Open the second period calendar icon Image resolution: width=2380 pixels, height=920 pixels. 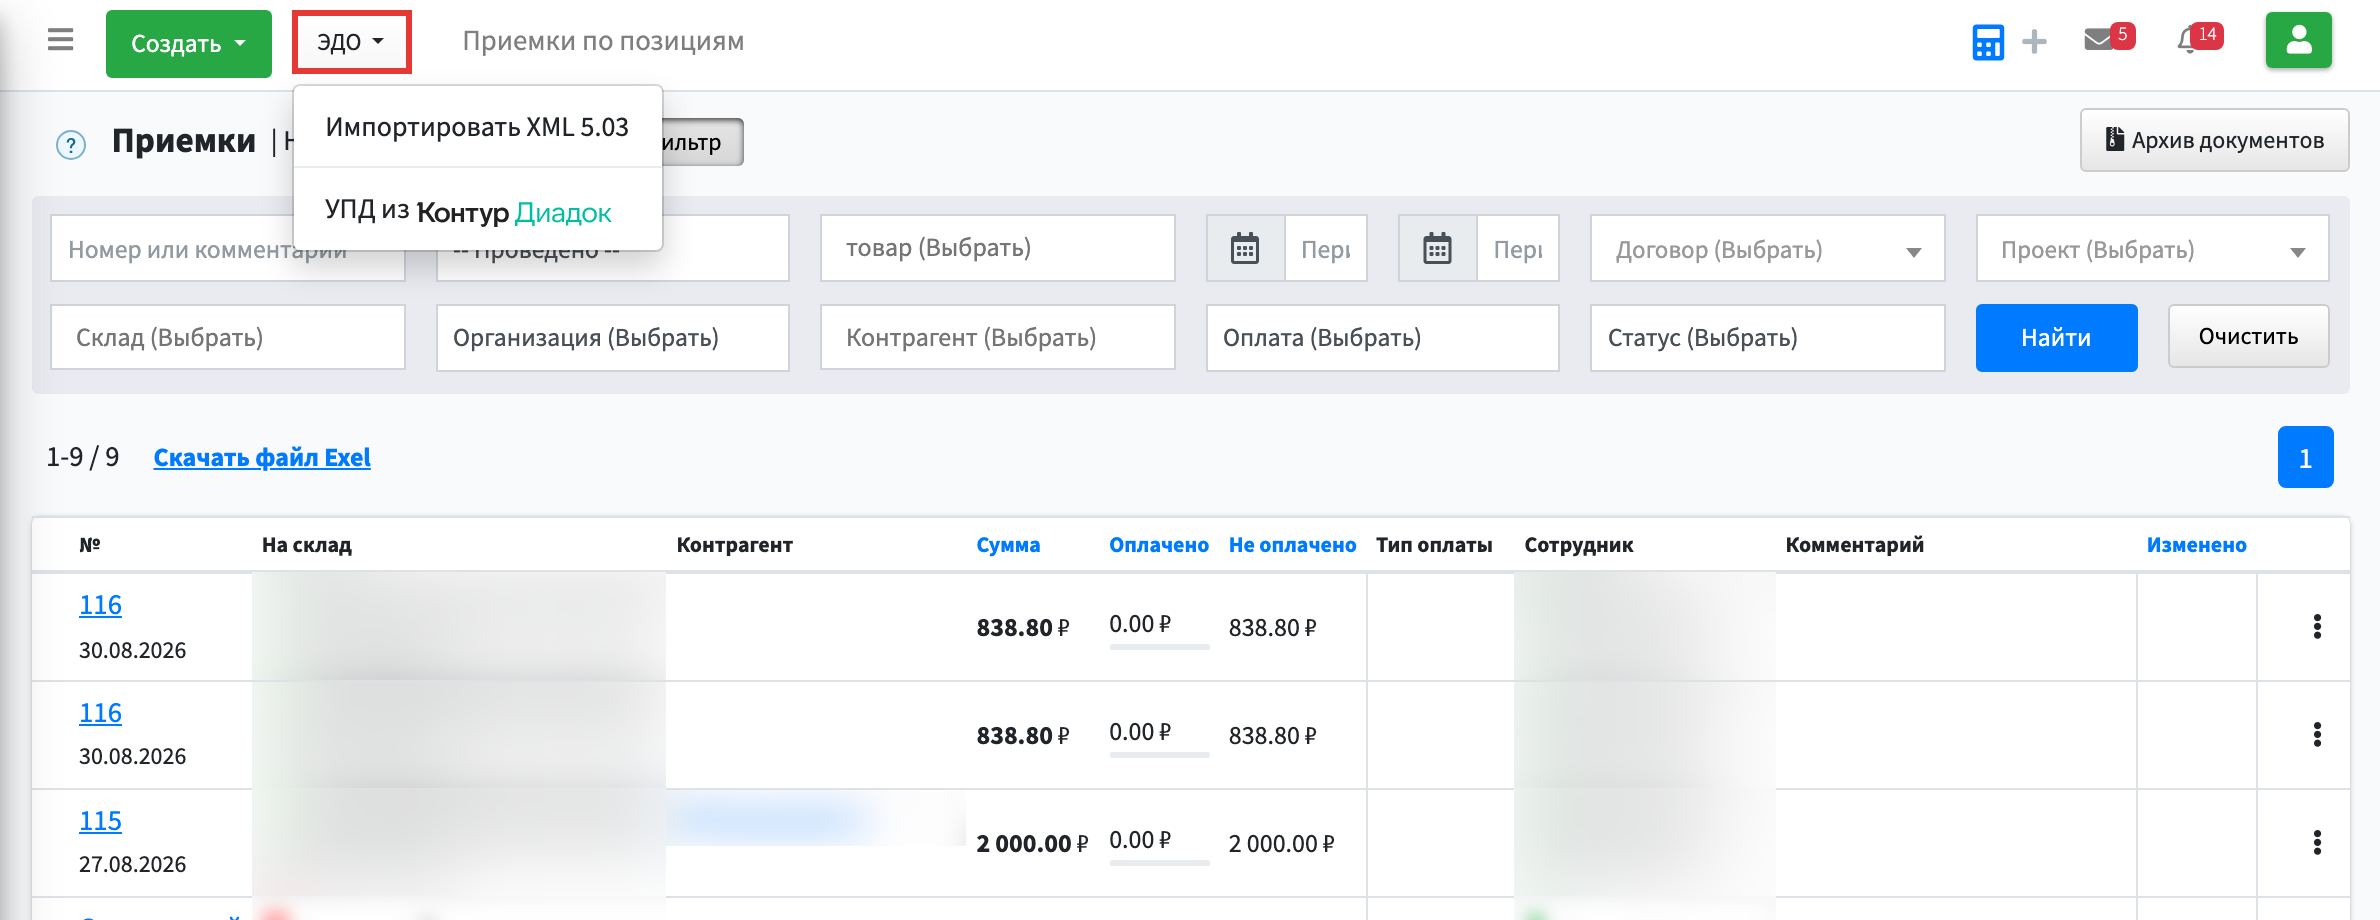pos(1437,248)
